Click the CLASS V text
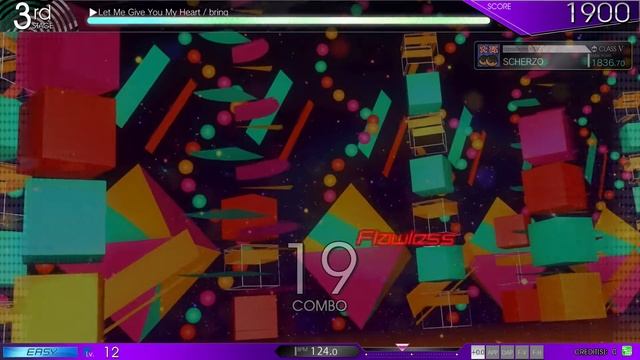This screenshot has height=360, width=640. (x=611, y=49)
